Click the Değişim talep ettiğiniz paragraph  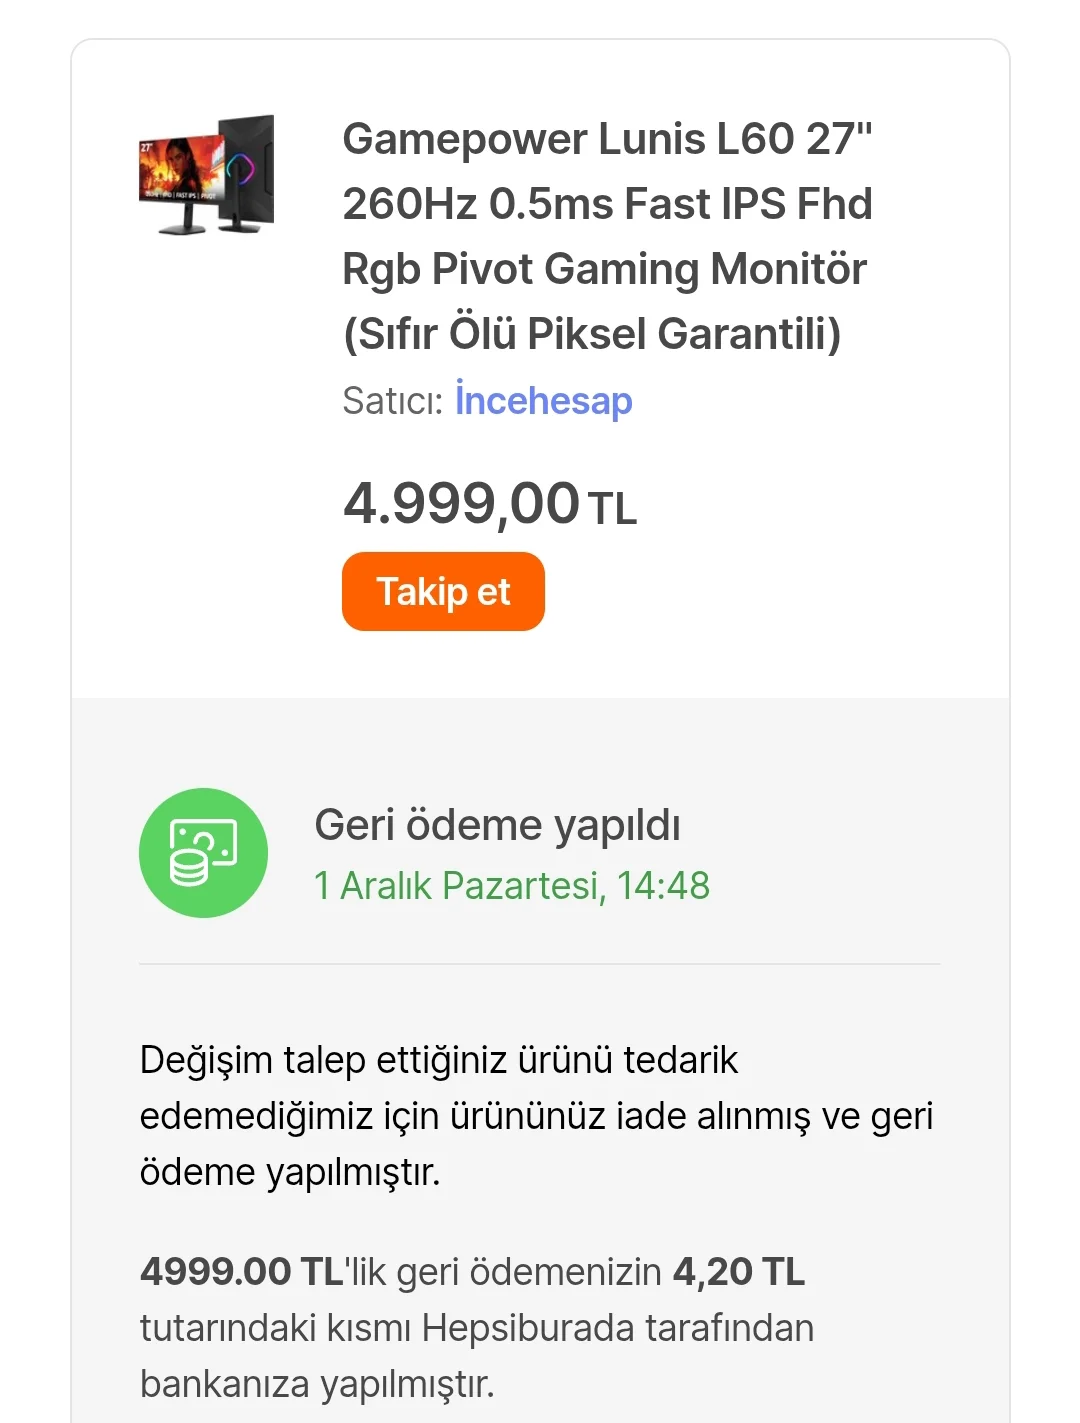(x=438, y=1060)
